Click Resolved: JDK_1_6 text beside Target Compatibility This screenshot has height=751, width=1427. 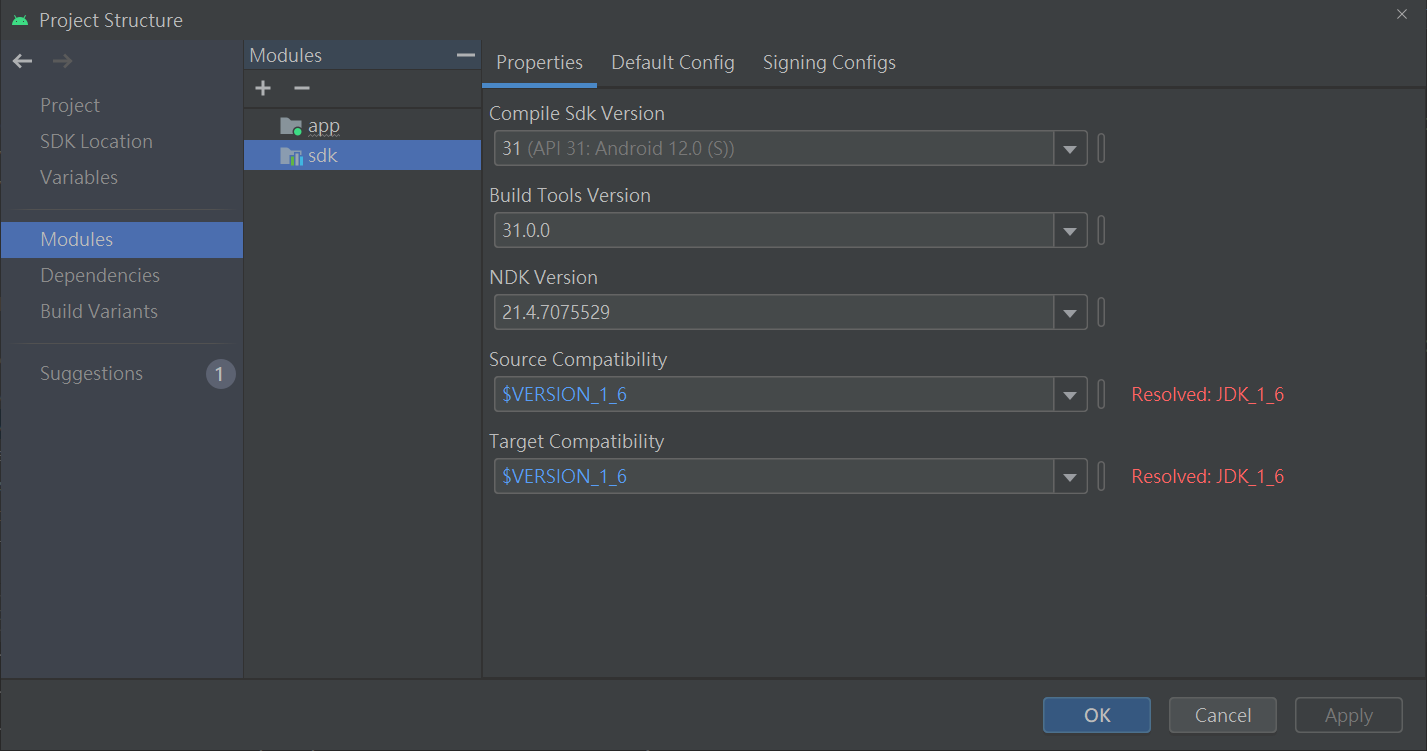click(1207, 477)
